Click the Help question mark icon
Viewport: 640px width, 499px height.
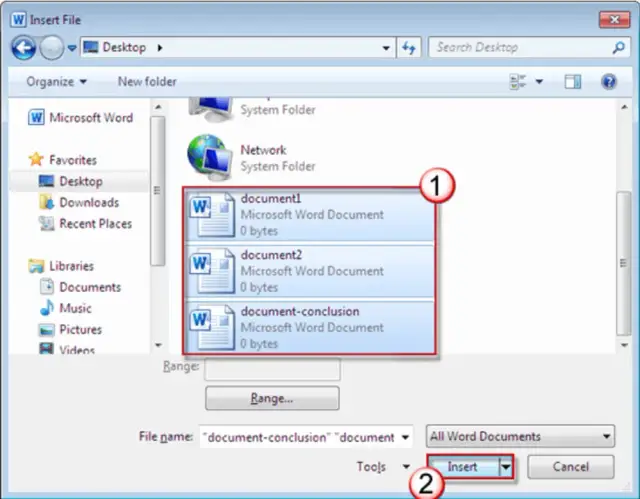coord(607,82)
